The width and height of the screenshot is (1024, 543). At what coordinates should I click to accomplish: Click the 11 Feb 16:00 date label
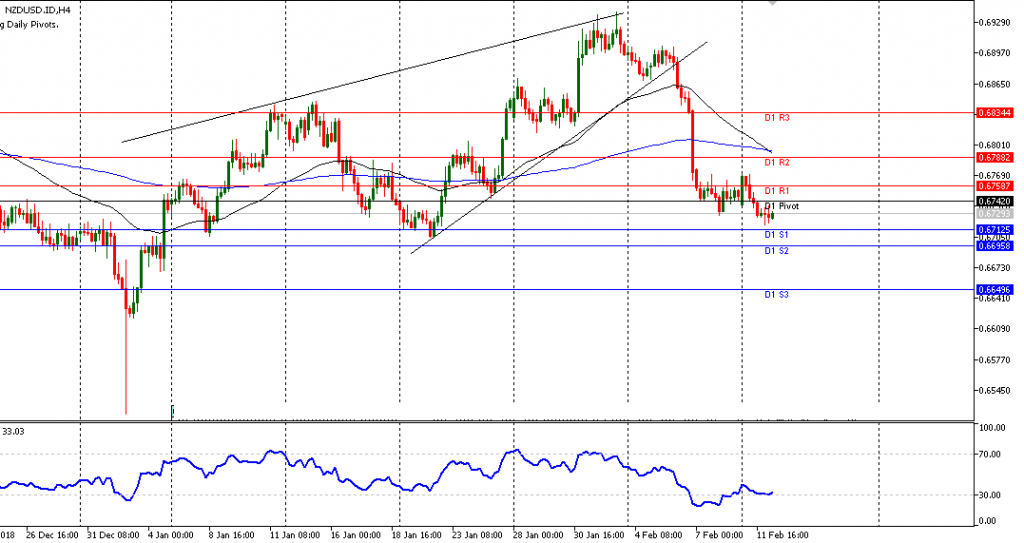pyautogui.click(x=783, y=535)
